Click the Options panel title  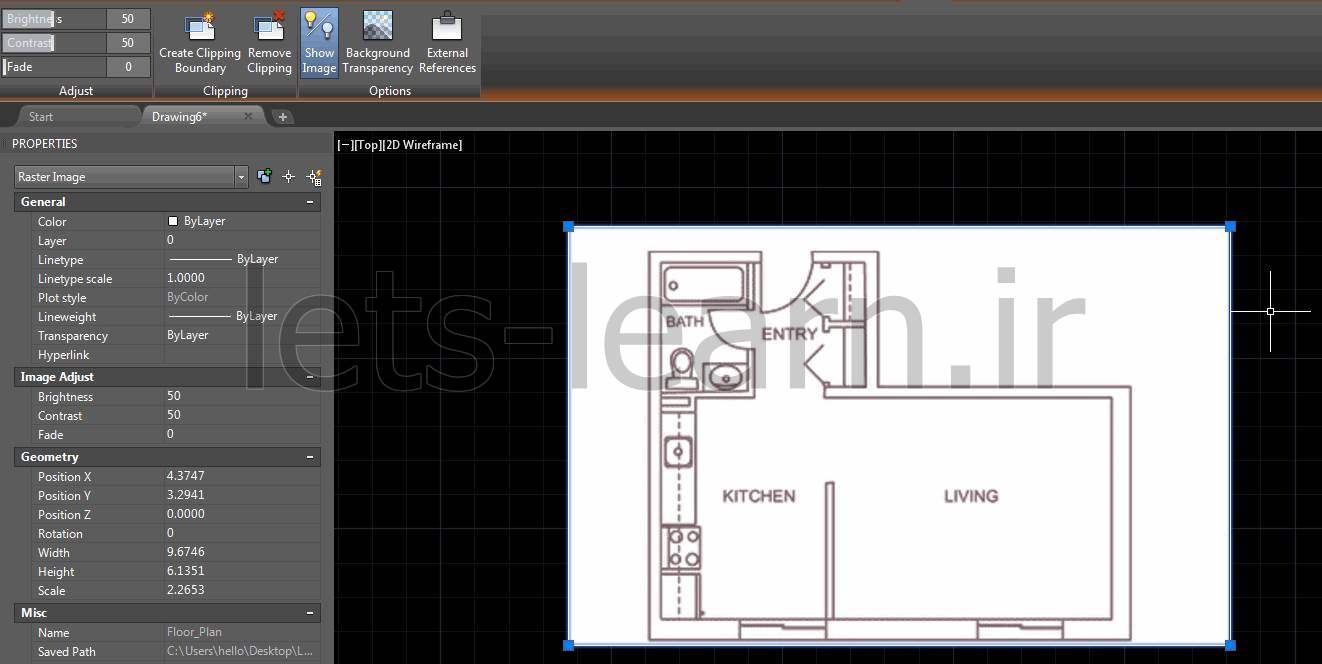(x=390, y=91)
